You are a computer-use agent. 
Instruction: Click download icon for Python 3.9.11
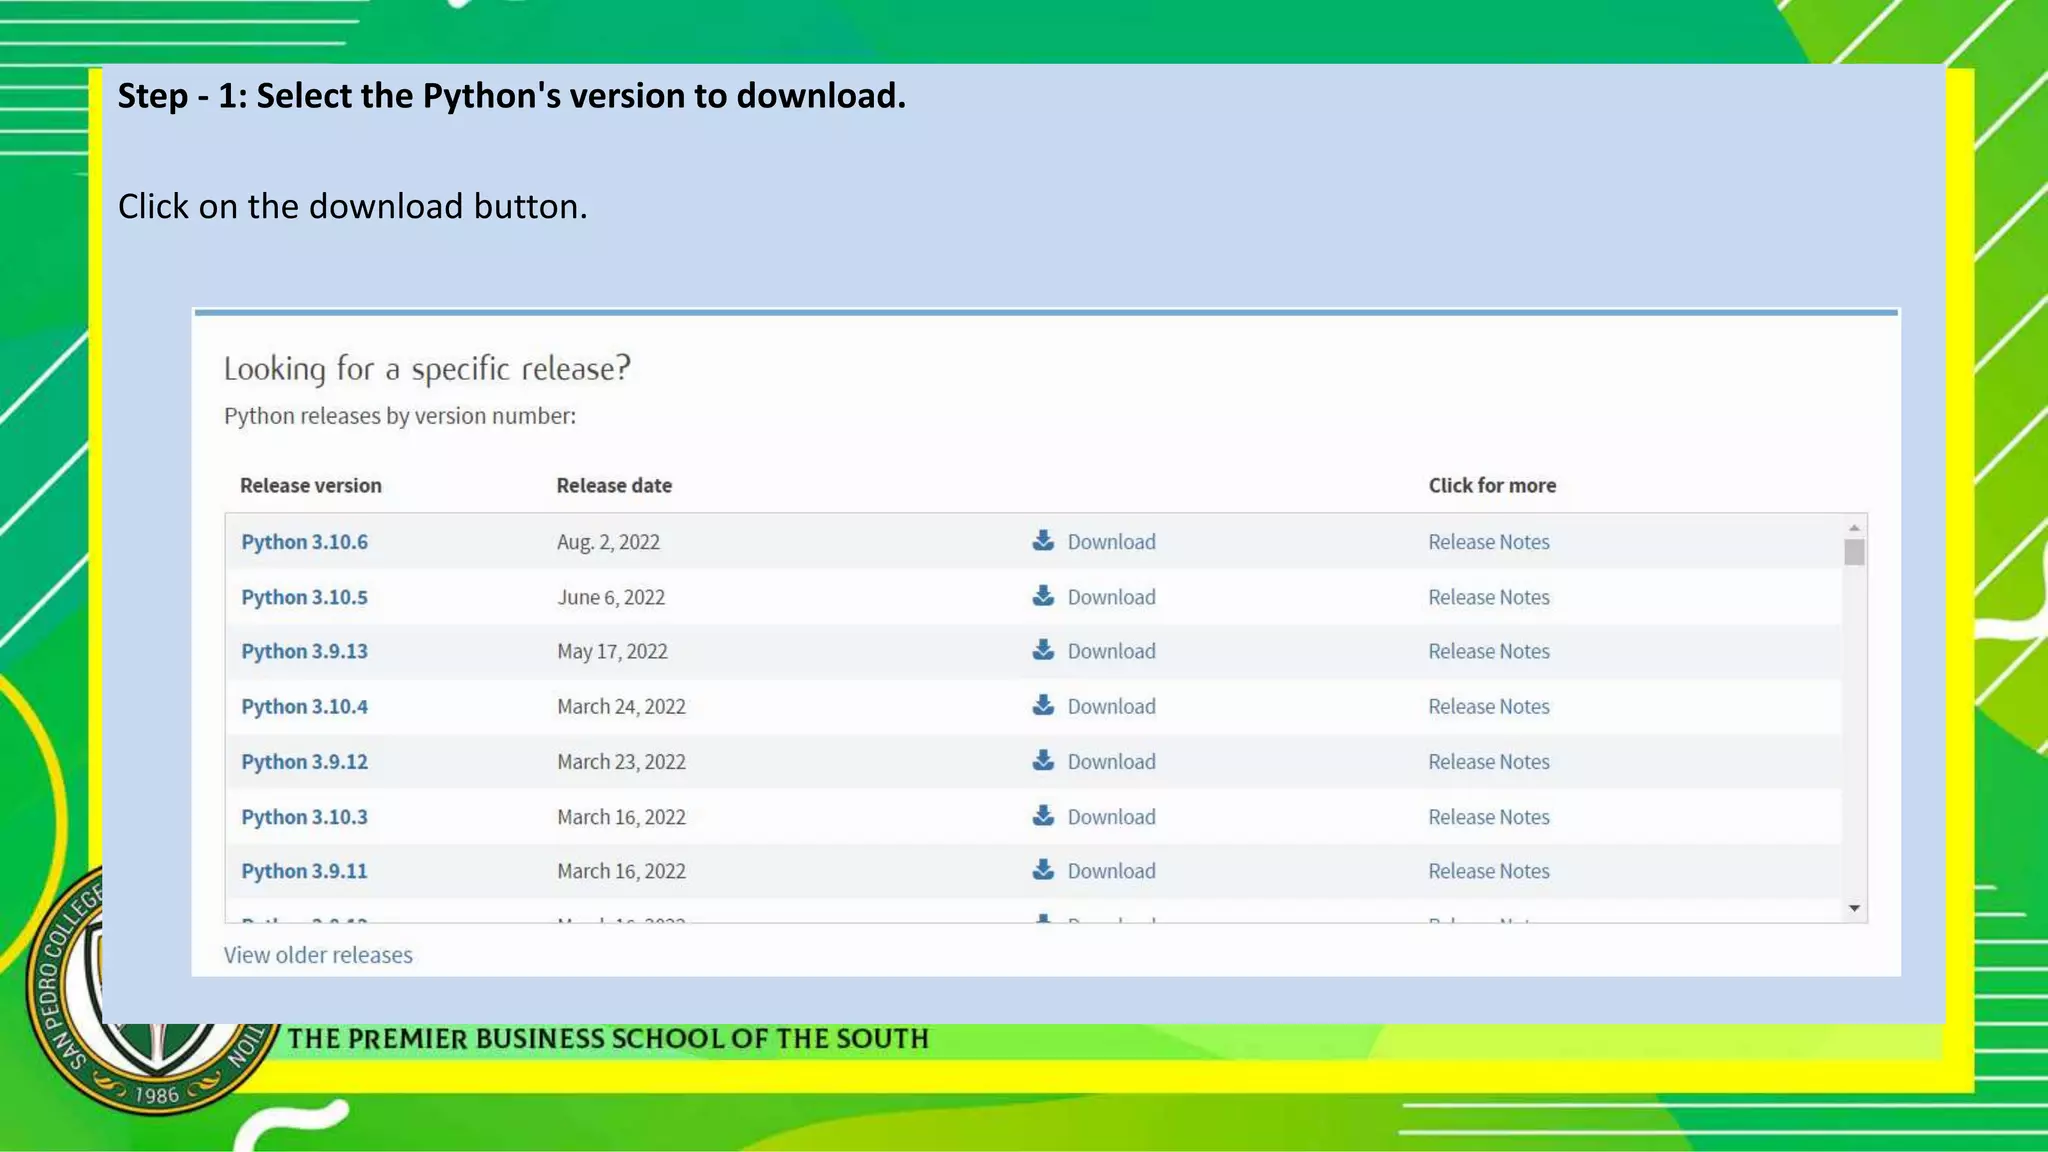[1043, 869]
